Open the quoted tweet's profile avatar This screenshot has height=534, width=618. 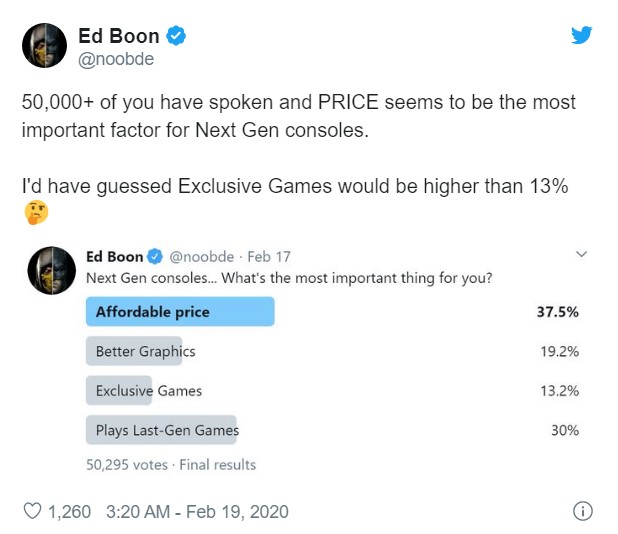coord(52,270)
